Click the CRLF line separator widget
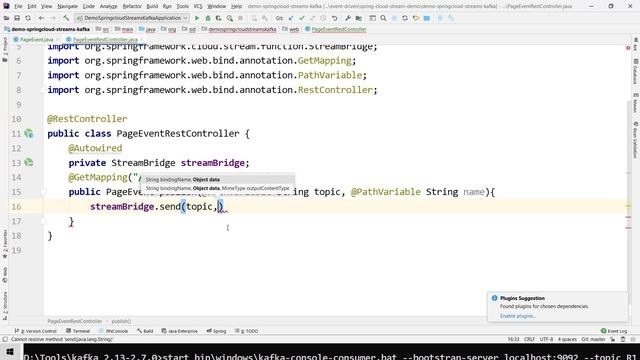This screenshot has width=640, height=360. pos(529,339)
